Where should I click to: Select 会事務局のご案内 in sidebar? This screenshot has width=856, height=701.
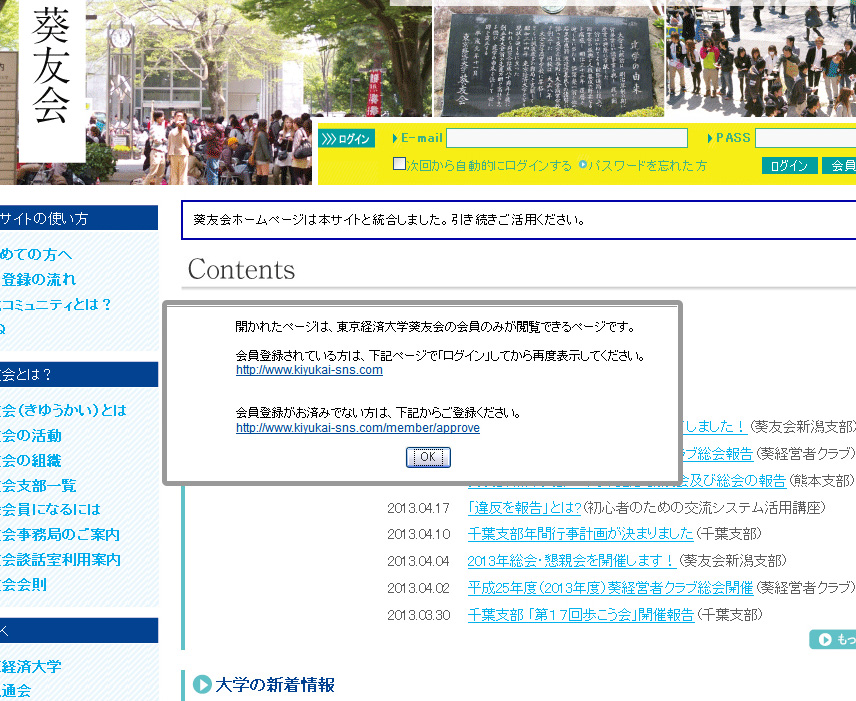pos(60,535)
